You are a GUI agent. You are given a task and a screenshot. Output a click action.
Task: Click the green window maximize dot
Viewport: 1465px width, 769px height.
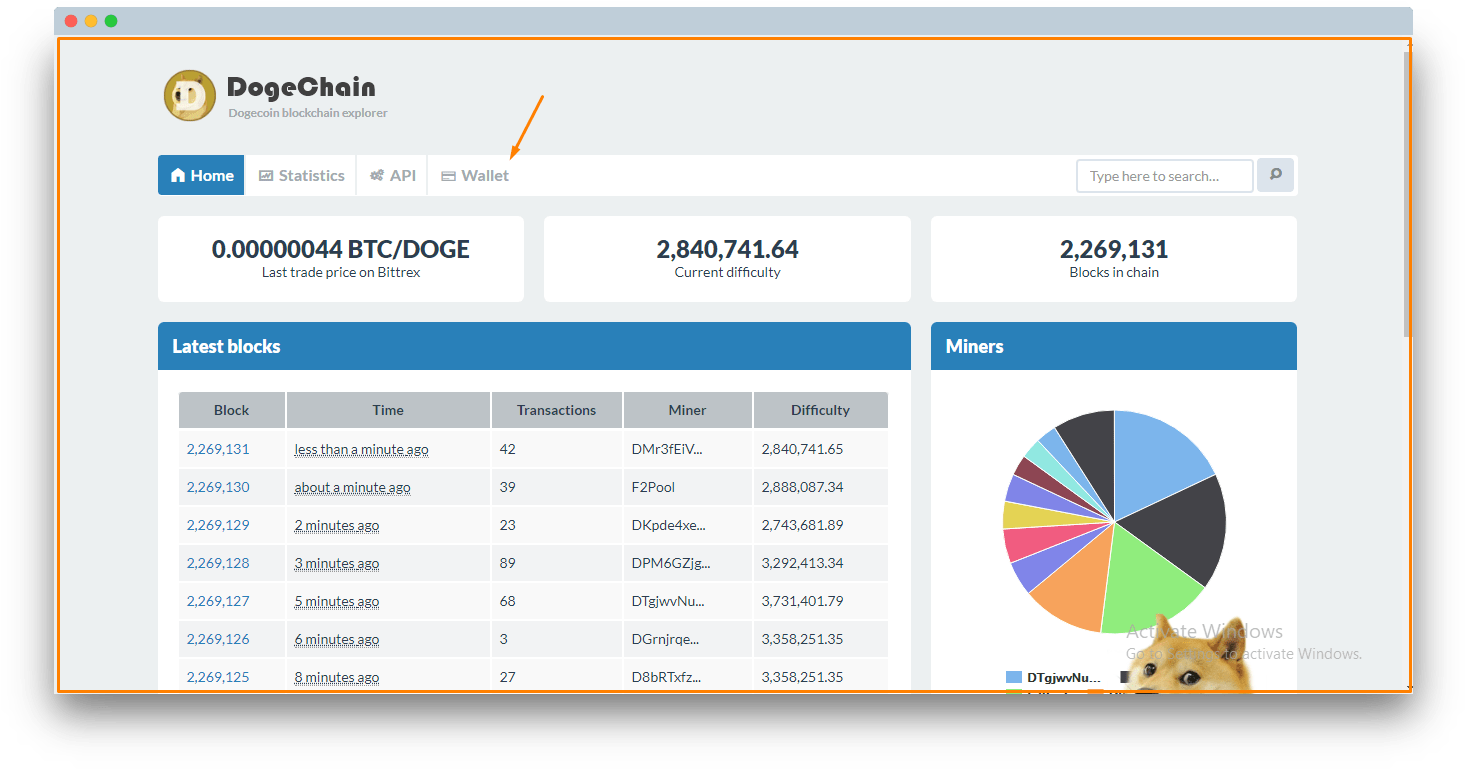pos(111,21)
